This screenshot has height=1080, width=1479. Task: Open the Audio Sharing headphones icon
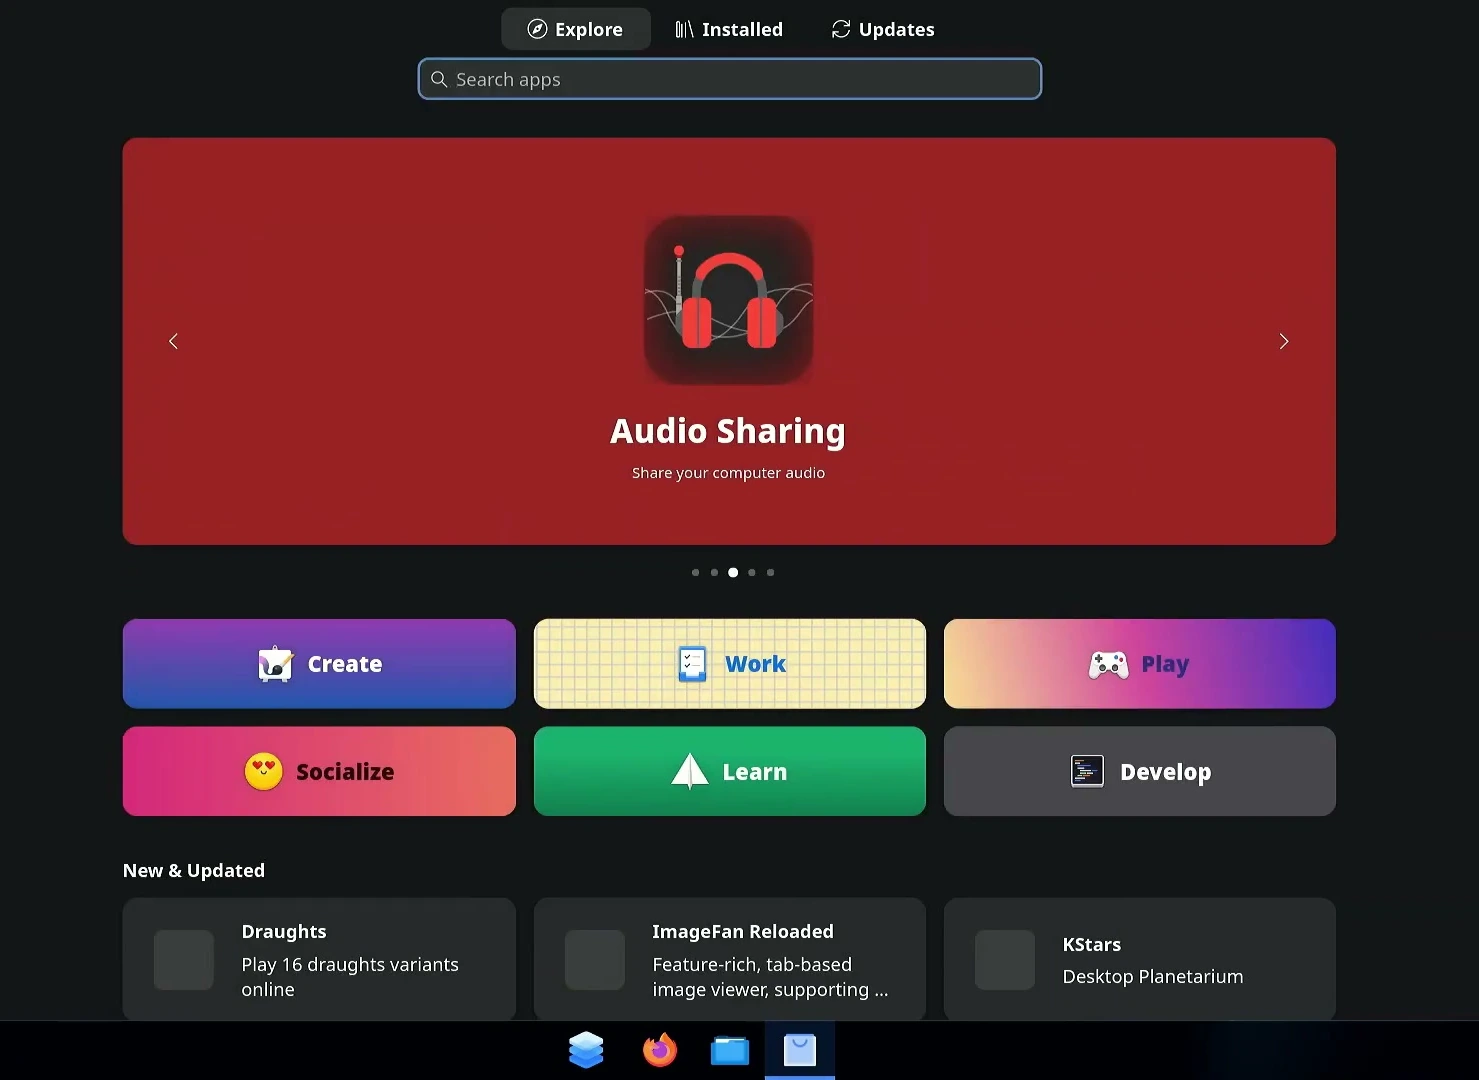(x=729, y=300)
